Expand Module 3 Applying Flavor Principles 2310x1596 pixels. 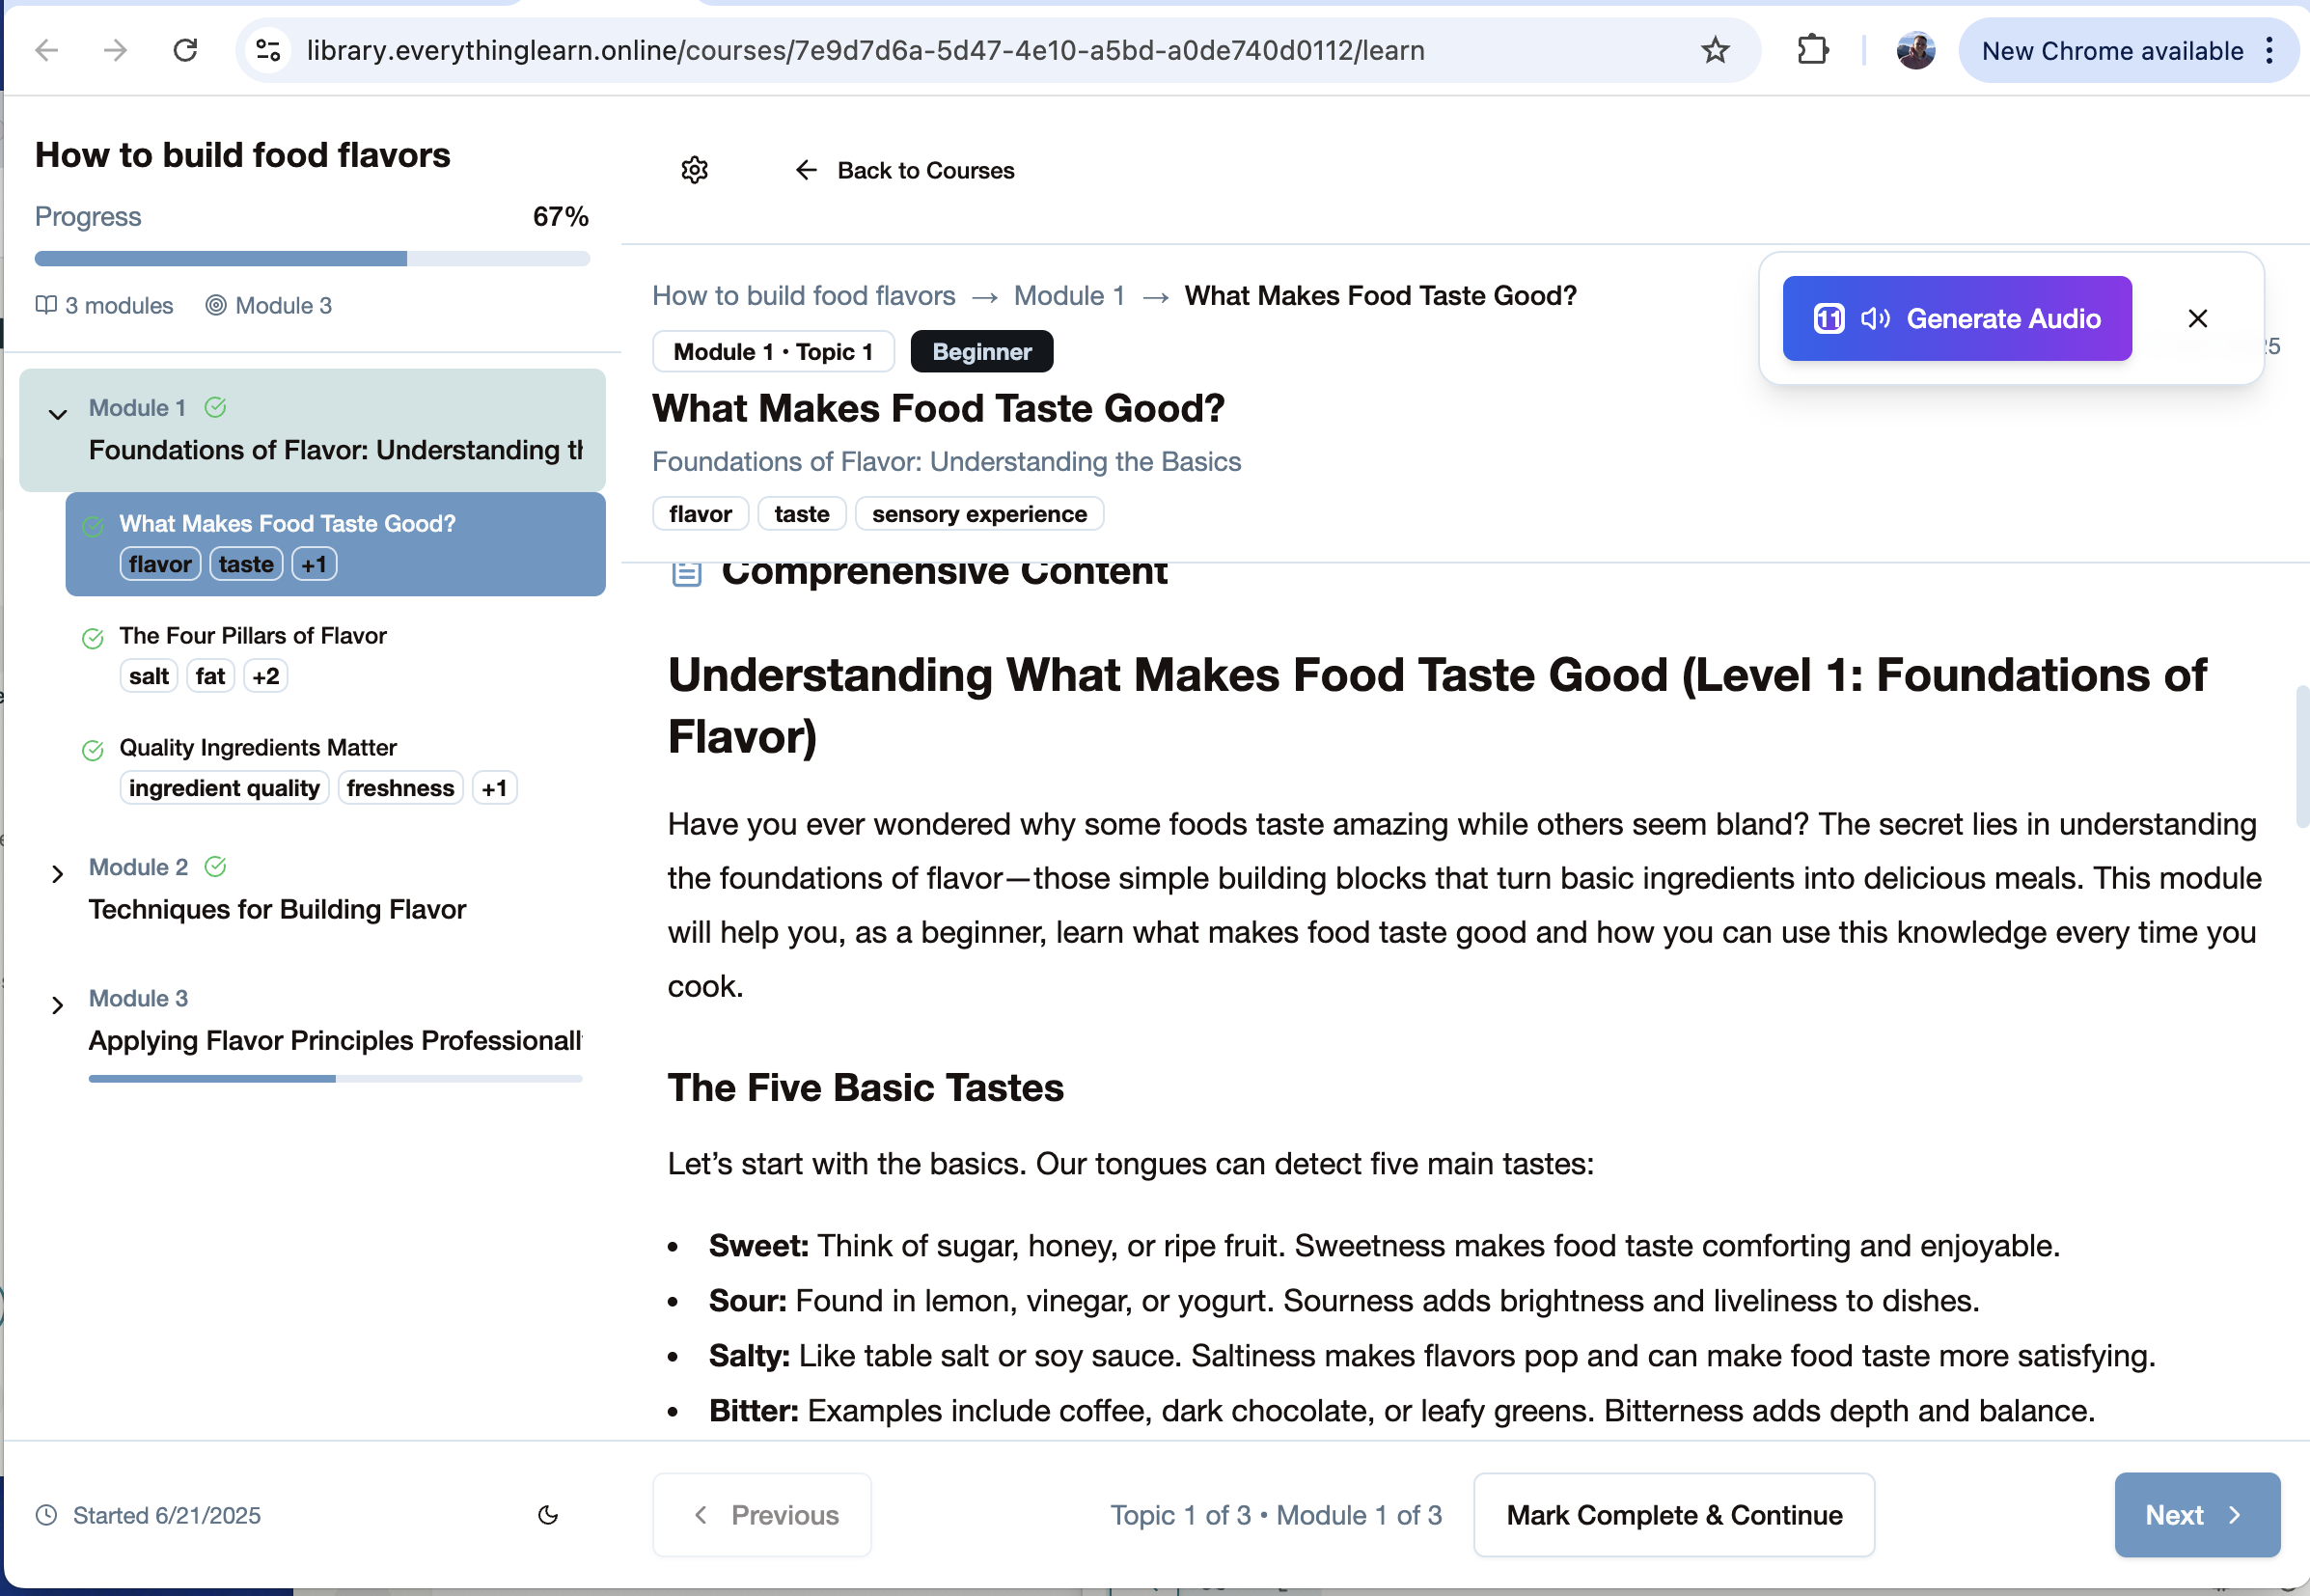tap(58, 1005)
